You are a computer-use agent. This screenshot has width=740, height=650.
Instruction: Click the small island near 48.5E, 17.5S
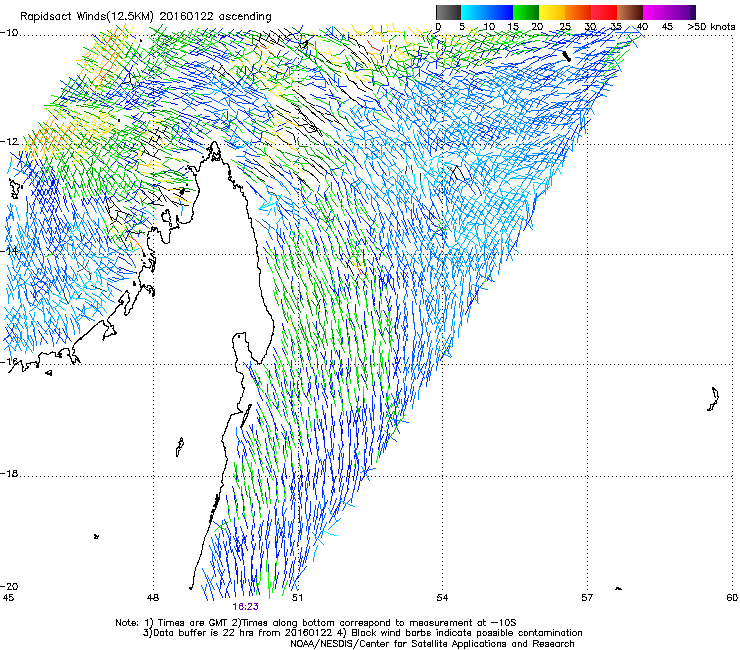[x=179, y=447]
